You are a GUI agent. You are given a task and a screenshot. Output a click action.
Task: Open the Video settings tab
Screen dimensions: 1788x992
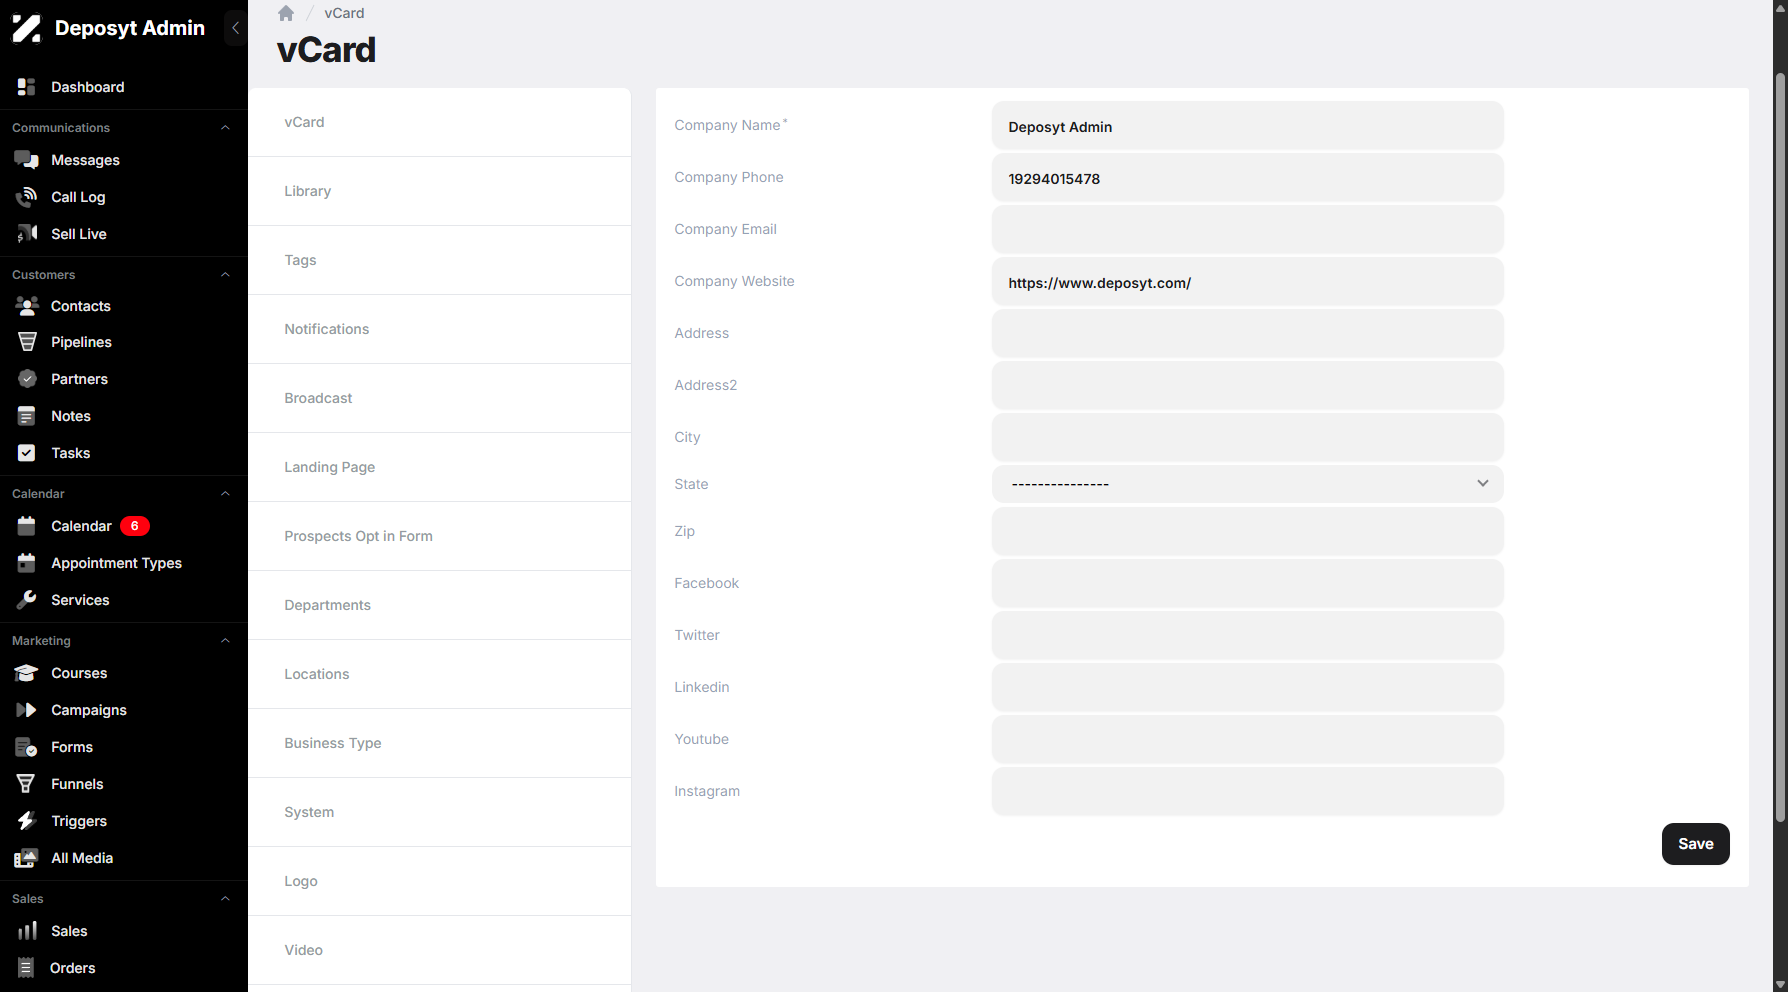(439, 950)
